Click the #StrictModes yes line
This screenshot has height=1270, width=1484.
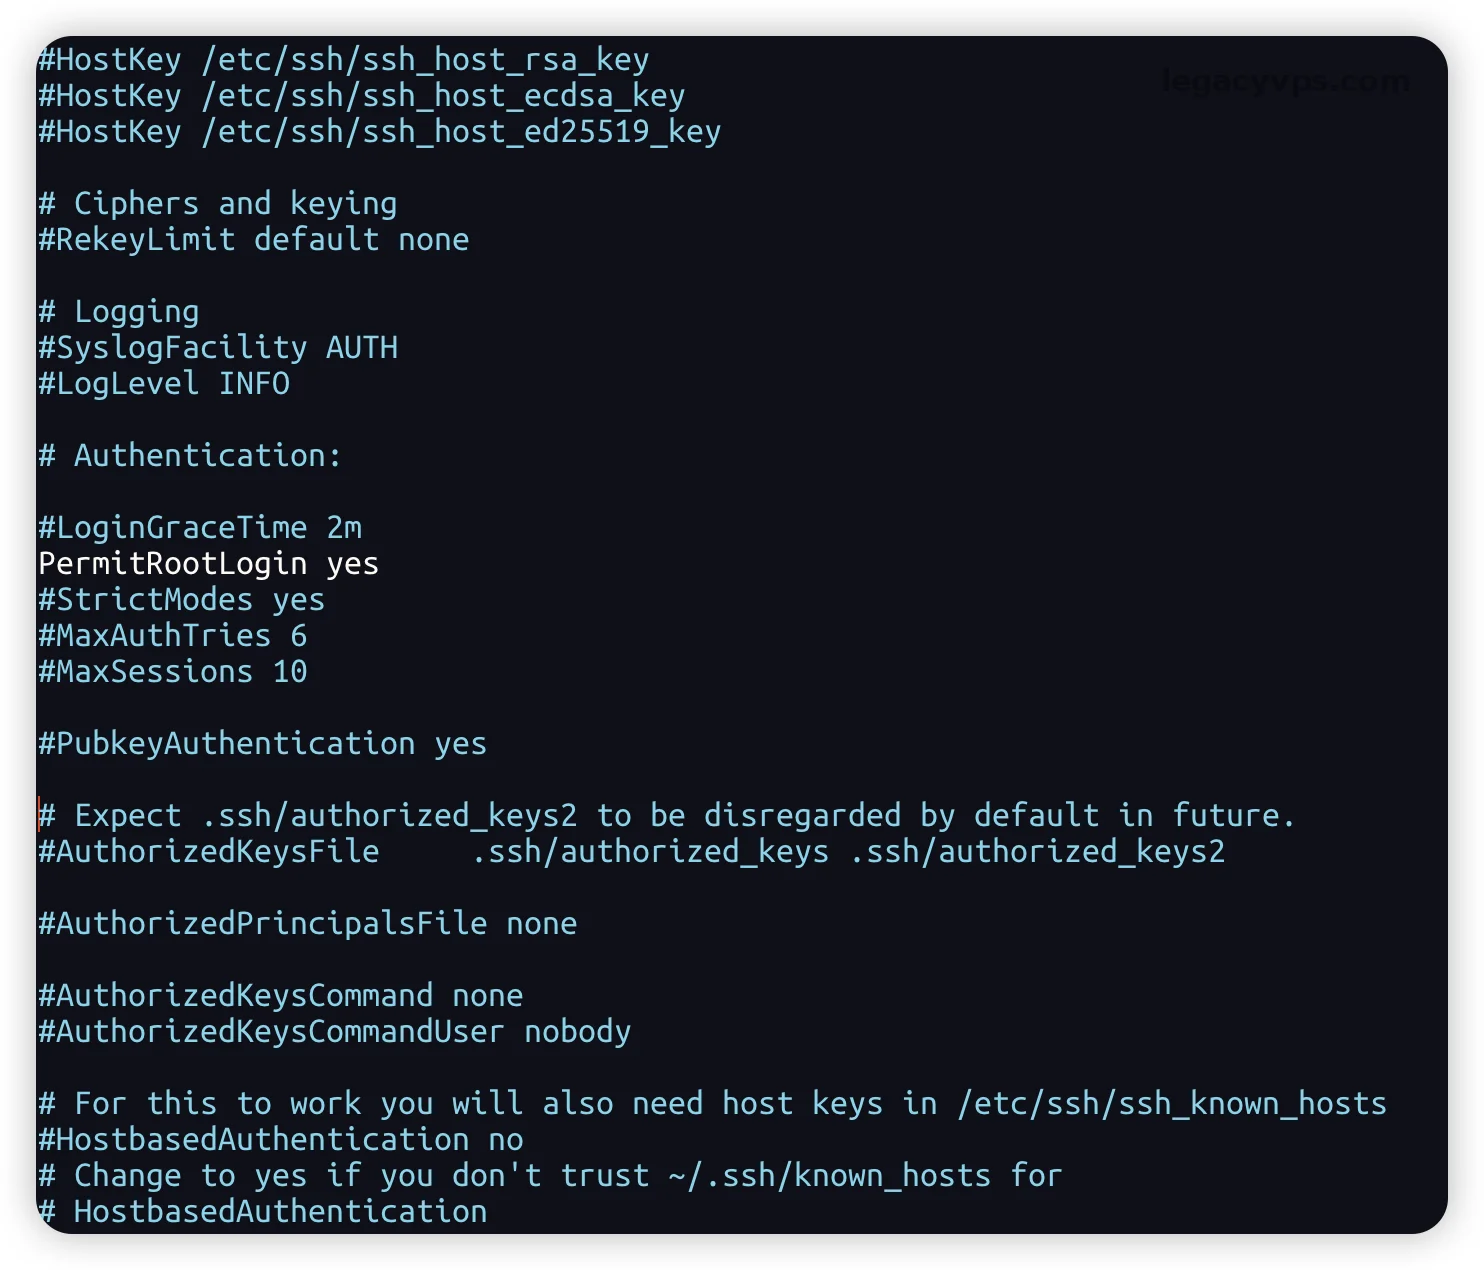click(181, 600)
